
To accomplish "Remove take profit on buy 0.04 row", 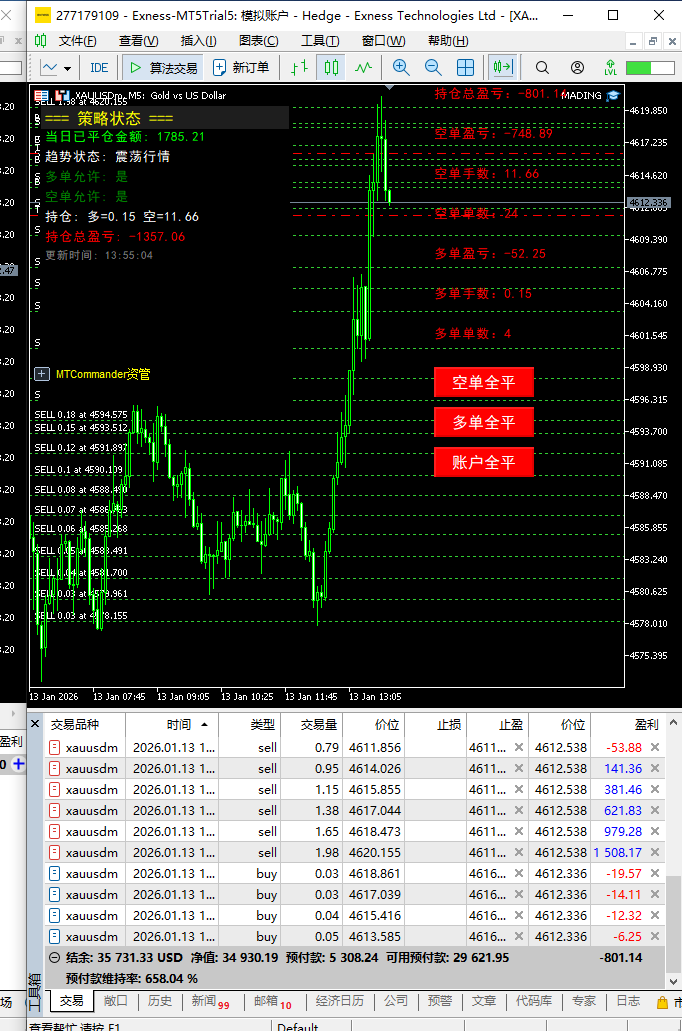I will point(519,915).
